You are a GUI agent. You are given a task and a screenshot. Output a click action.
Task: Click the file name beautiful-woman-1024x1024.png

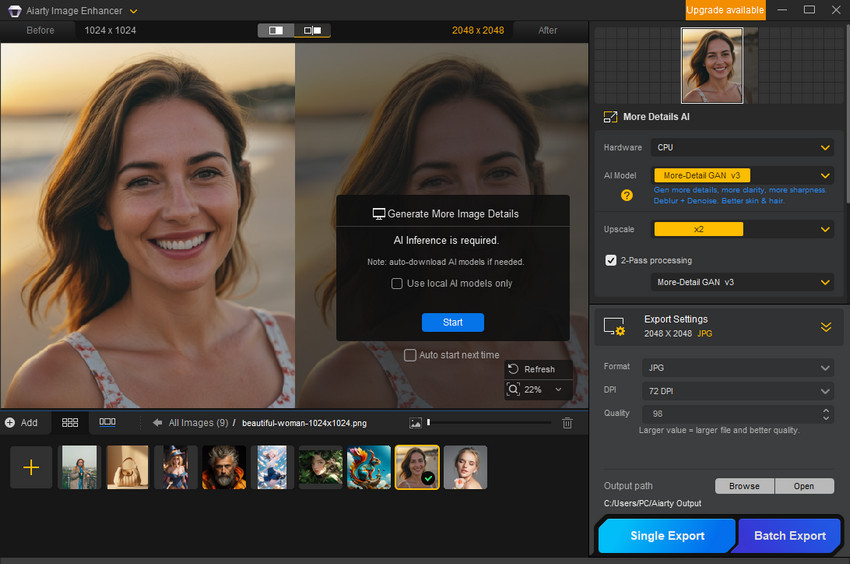coord(304,423)
